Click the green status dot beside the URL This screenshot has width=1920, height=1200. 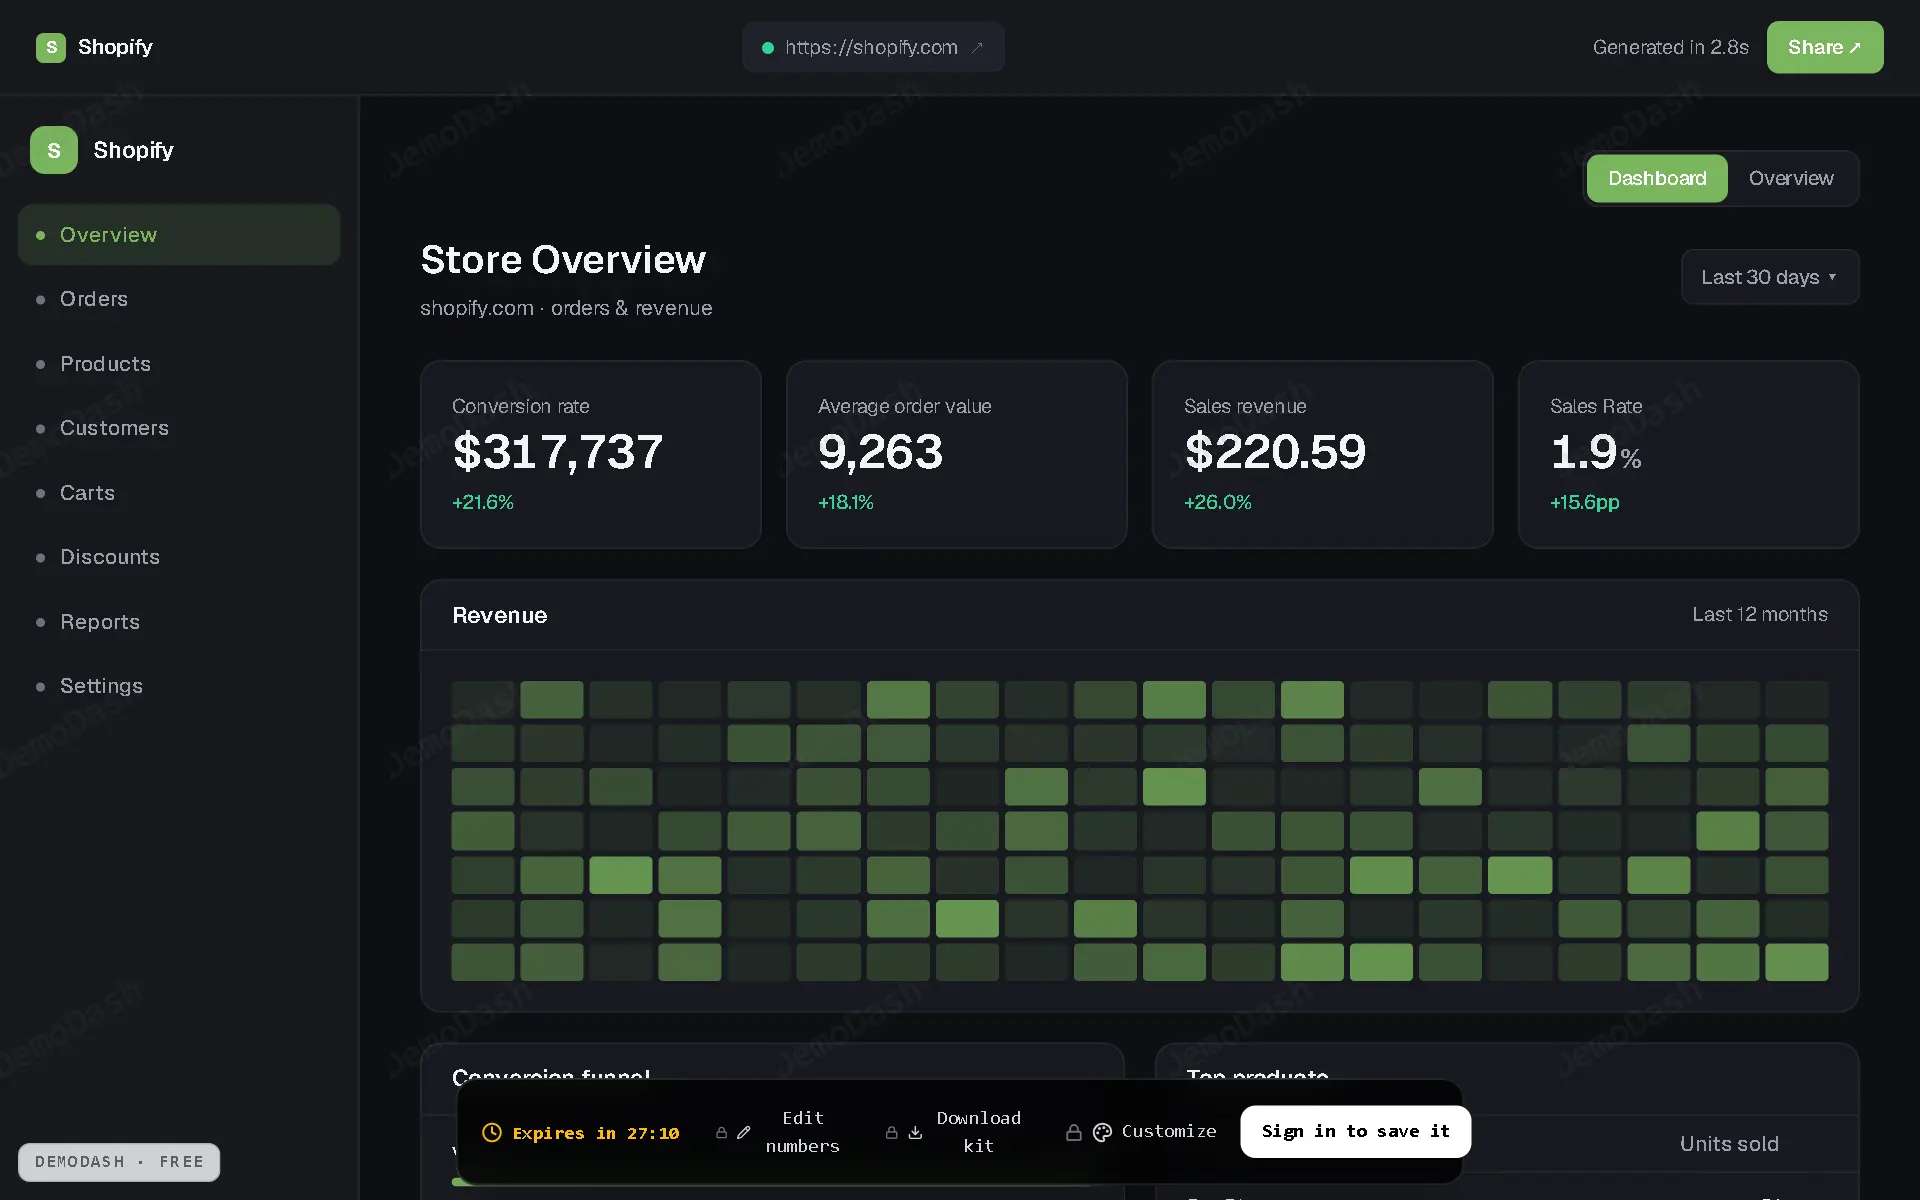coord(768,48)
